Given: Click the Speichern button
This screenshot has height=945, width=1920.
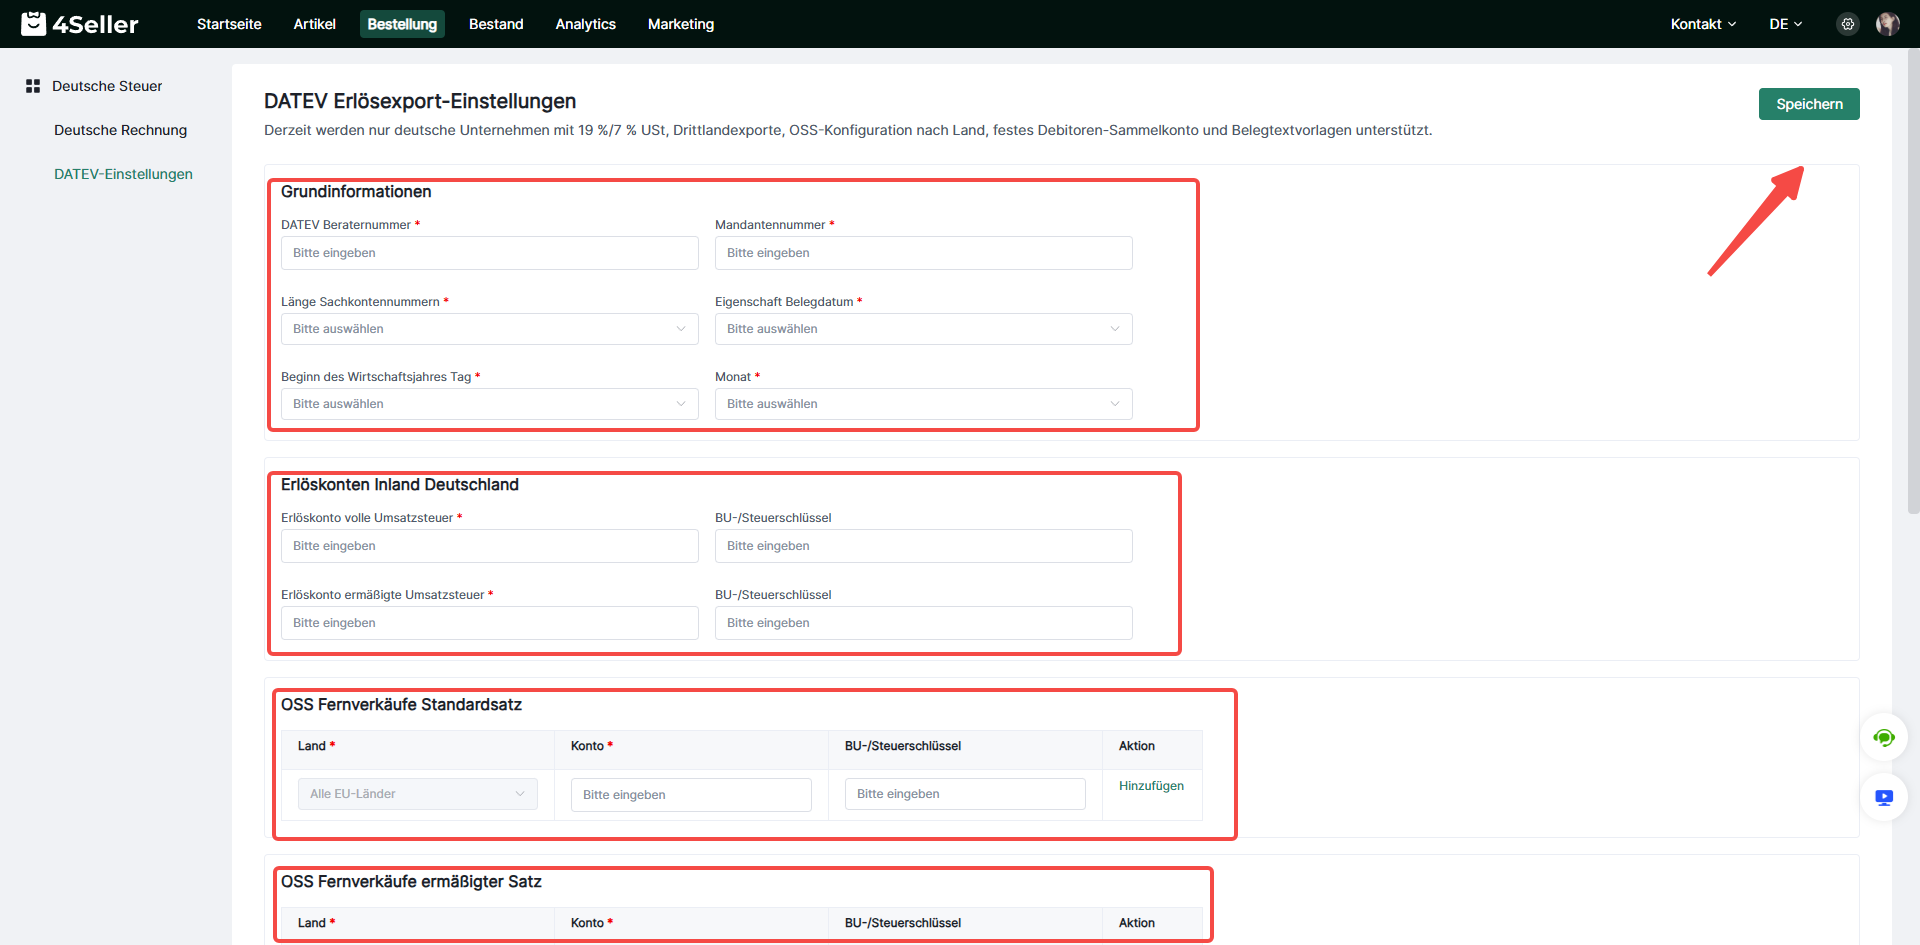Looking at the screenshot, I should pyautogui.click(x=1809, y=104).
